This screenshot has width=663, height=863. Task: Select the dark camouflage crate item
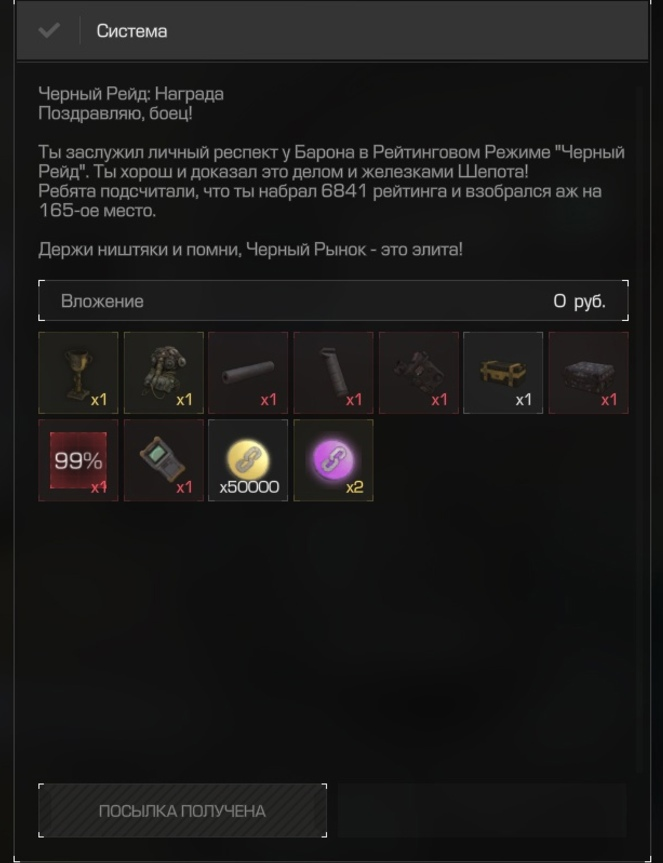click(x=588, y=373)
